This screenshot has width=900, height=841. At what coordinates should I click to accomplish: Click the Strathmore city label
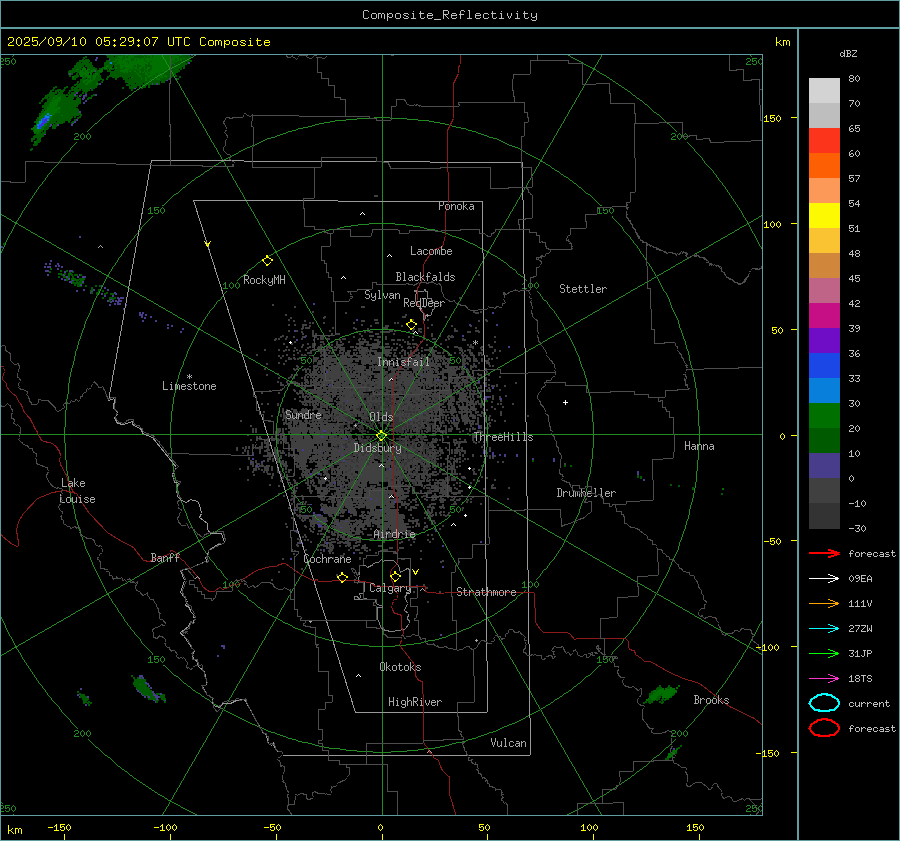tap(486, 592)
